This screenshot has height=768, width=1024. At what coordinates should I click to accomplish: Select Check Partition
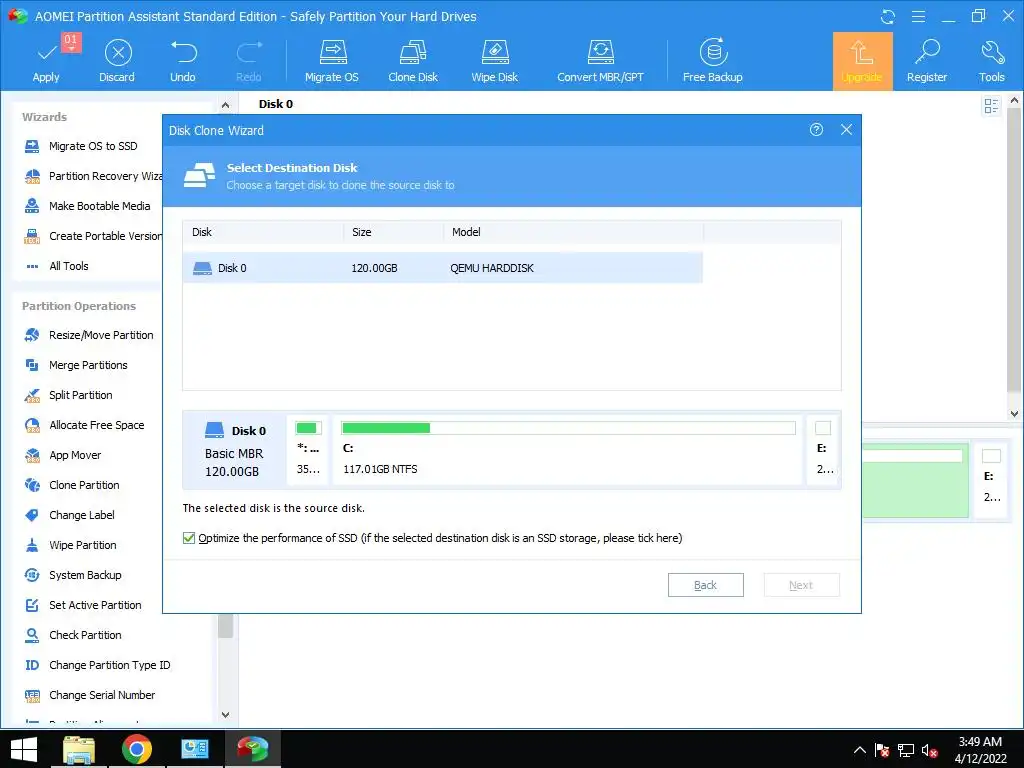[x=73, y=635]
